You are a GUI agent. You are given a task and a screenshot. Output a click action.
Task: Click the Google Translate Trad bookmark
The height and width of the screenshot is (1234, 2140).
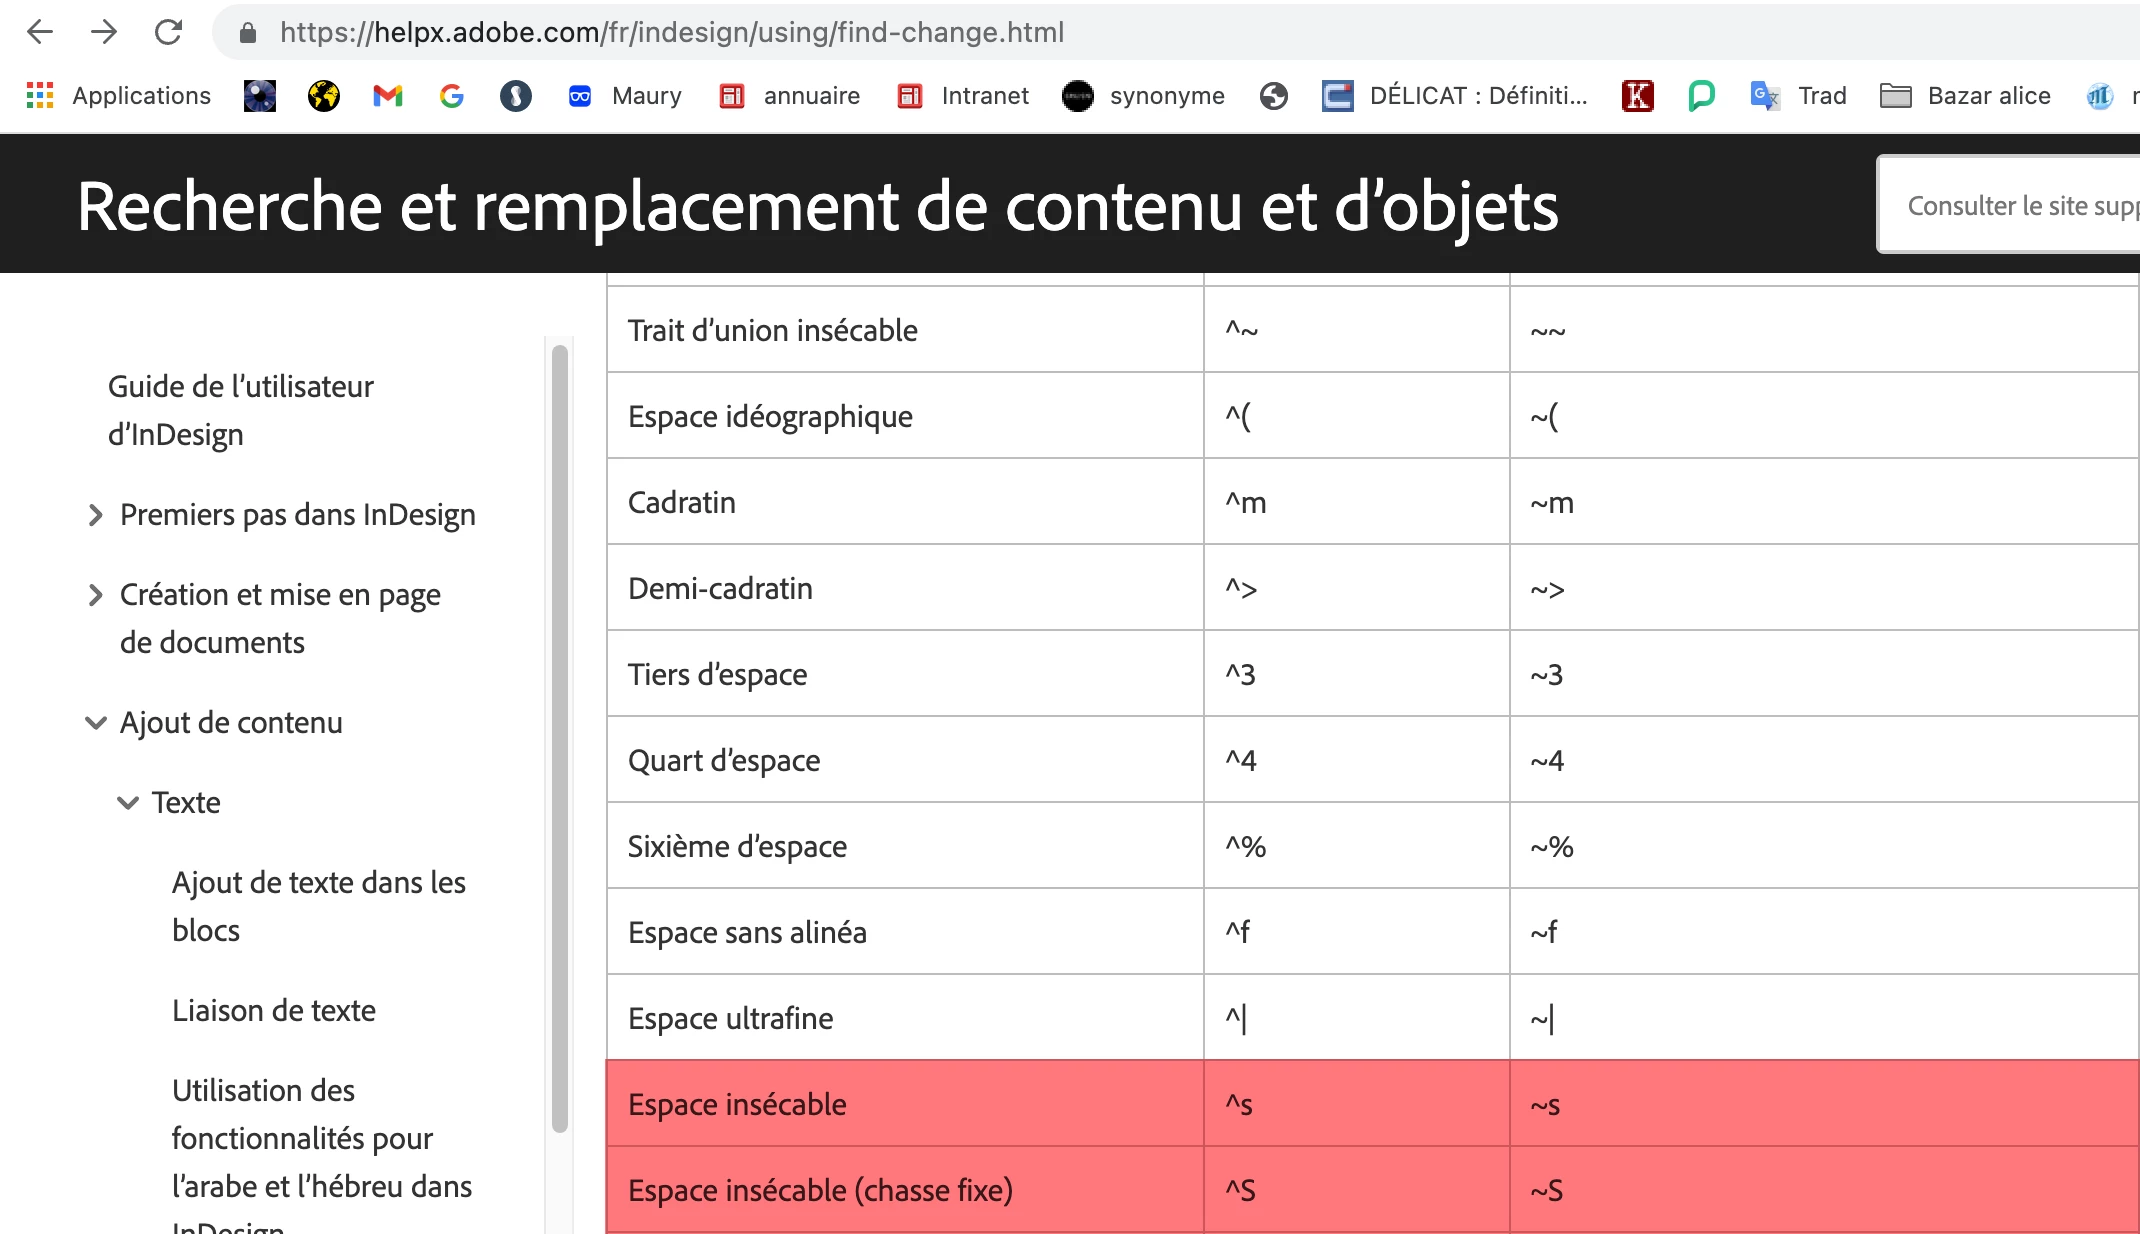pos(1798,96)
